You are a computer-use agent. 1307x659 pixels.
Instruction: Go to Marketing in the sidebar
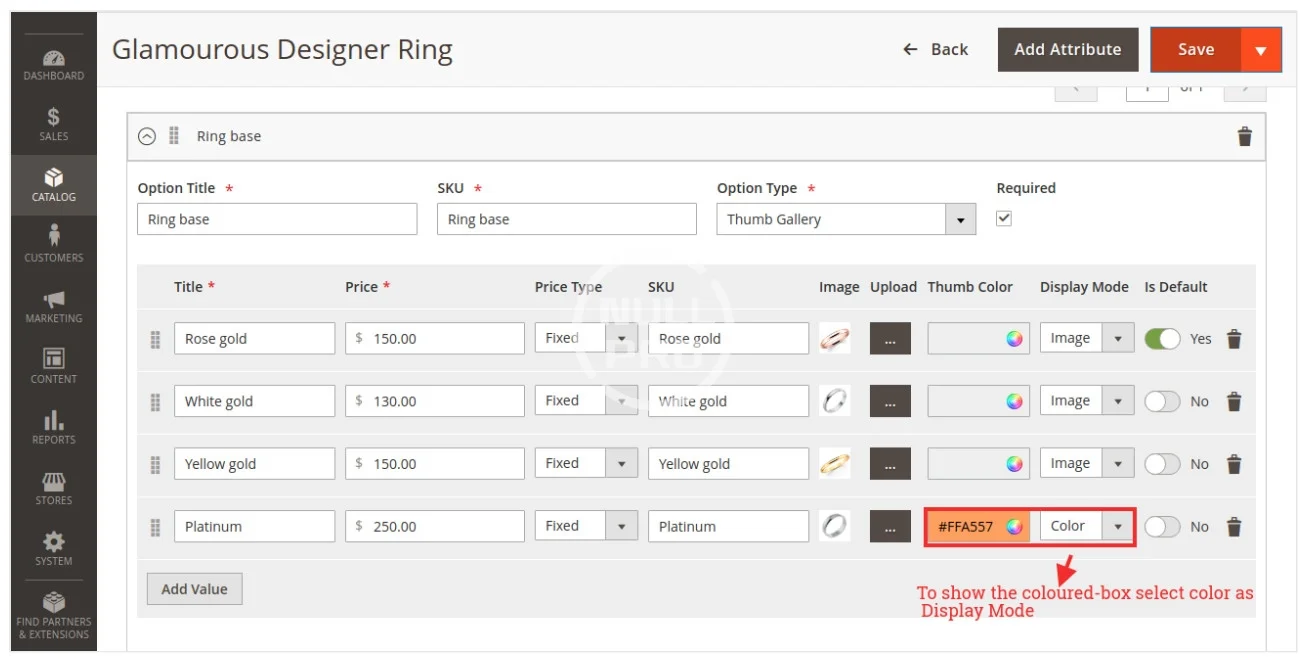[x=54, y=306]
